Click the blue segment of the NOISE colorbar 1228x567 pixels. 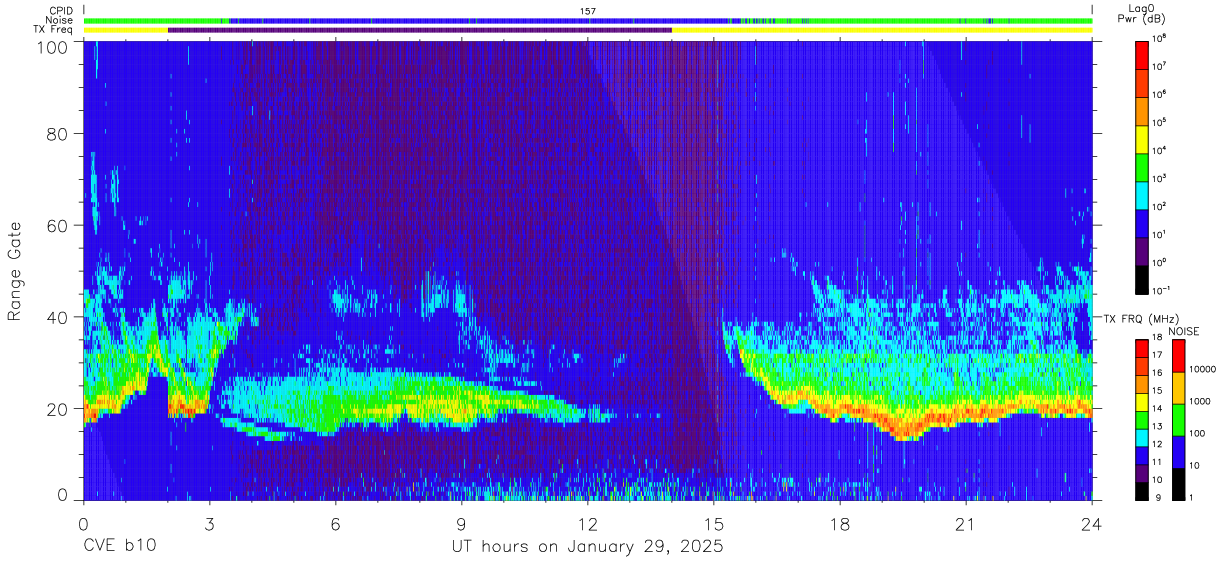[x=1178, y=452]
